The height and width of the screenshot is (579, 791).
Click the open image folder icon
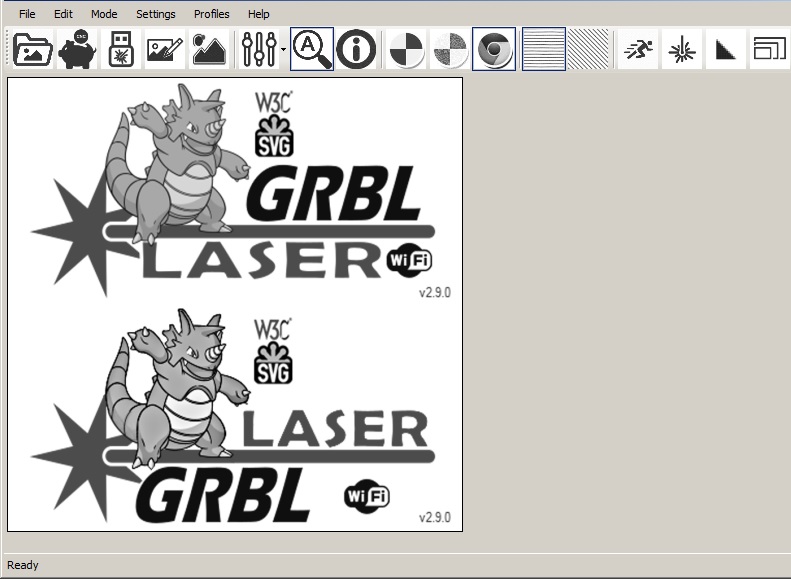33,49
